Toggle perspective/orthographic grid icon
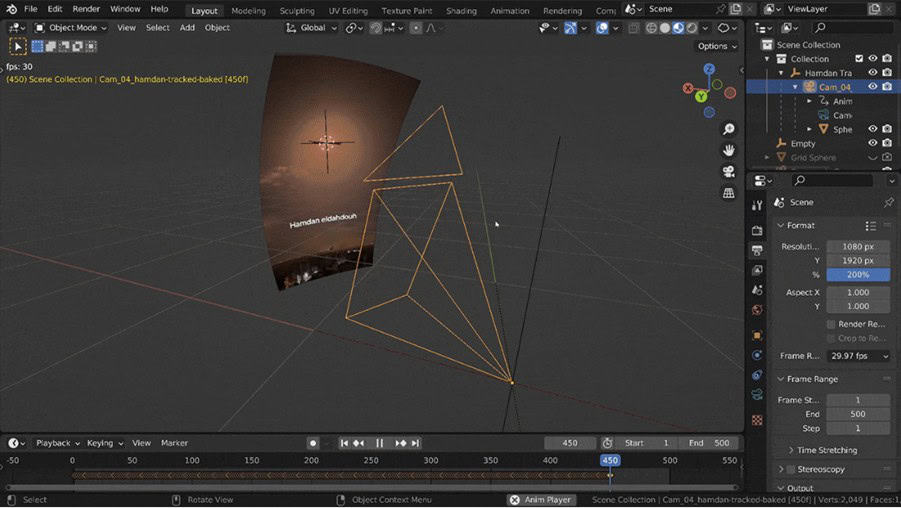This screenshot has height=508, width=901. pos(729,193)
